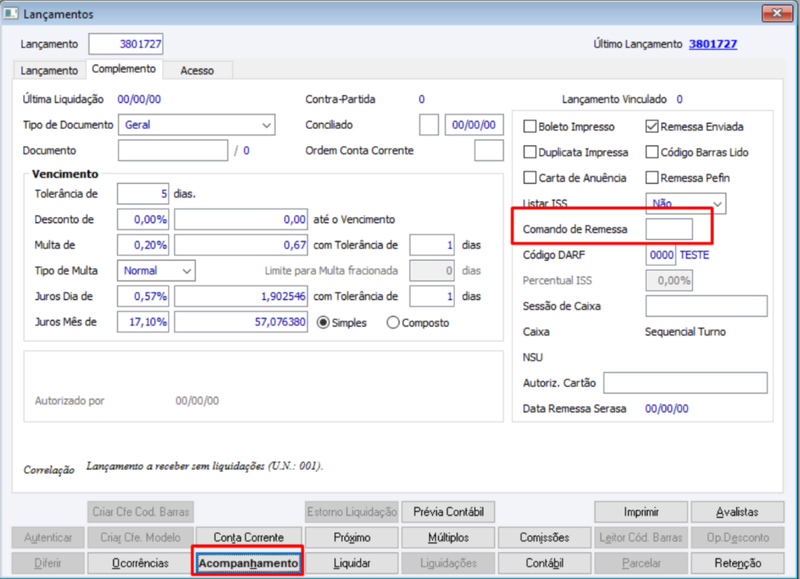Screen dimensions: 800x579
Task: Click the Documento input field
Action: pyautogui.click(x=173, y=150)
